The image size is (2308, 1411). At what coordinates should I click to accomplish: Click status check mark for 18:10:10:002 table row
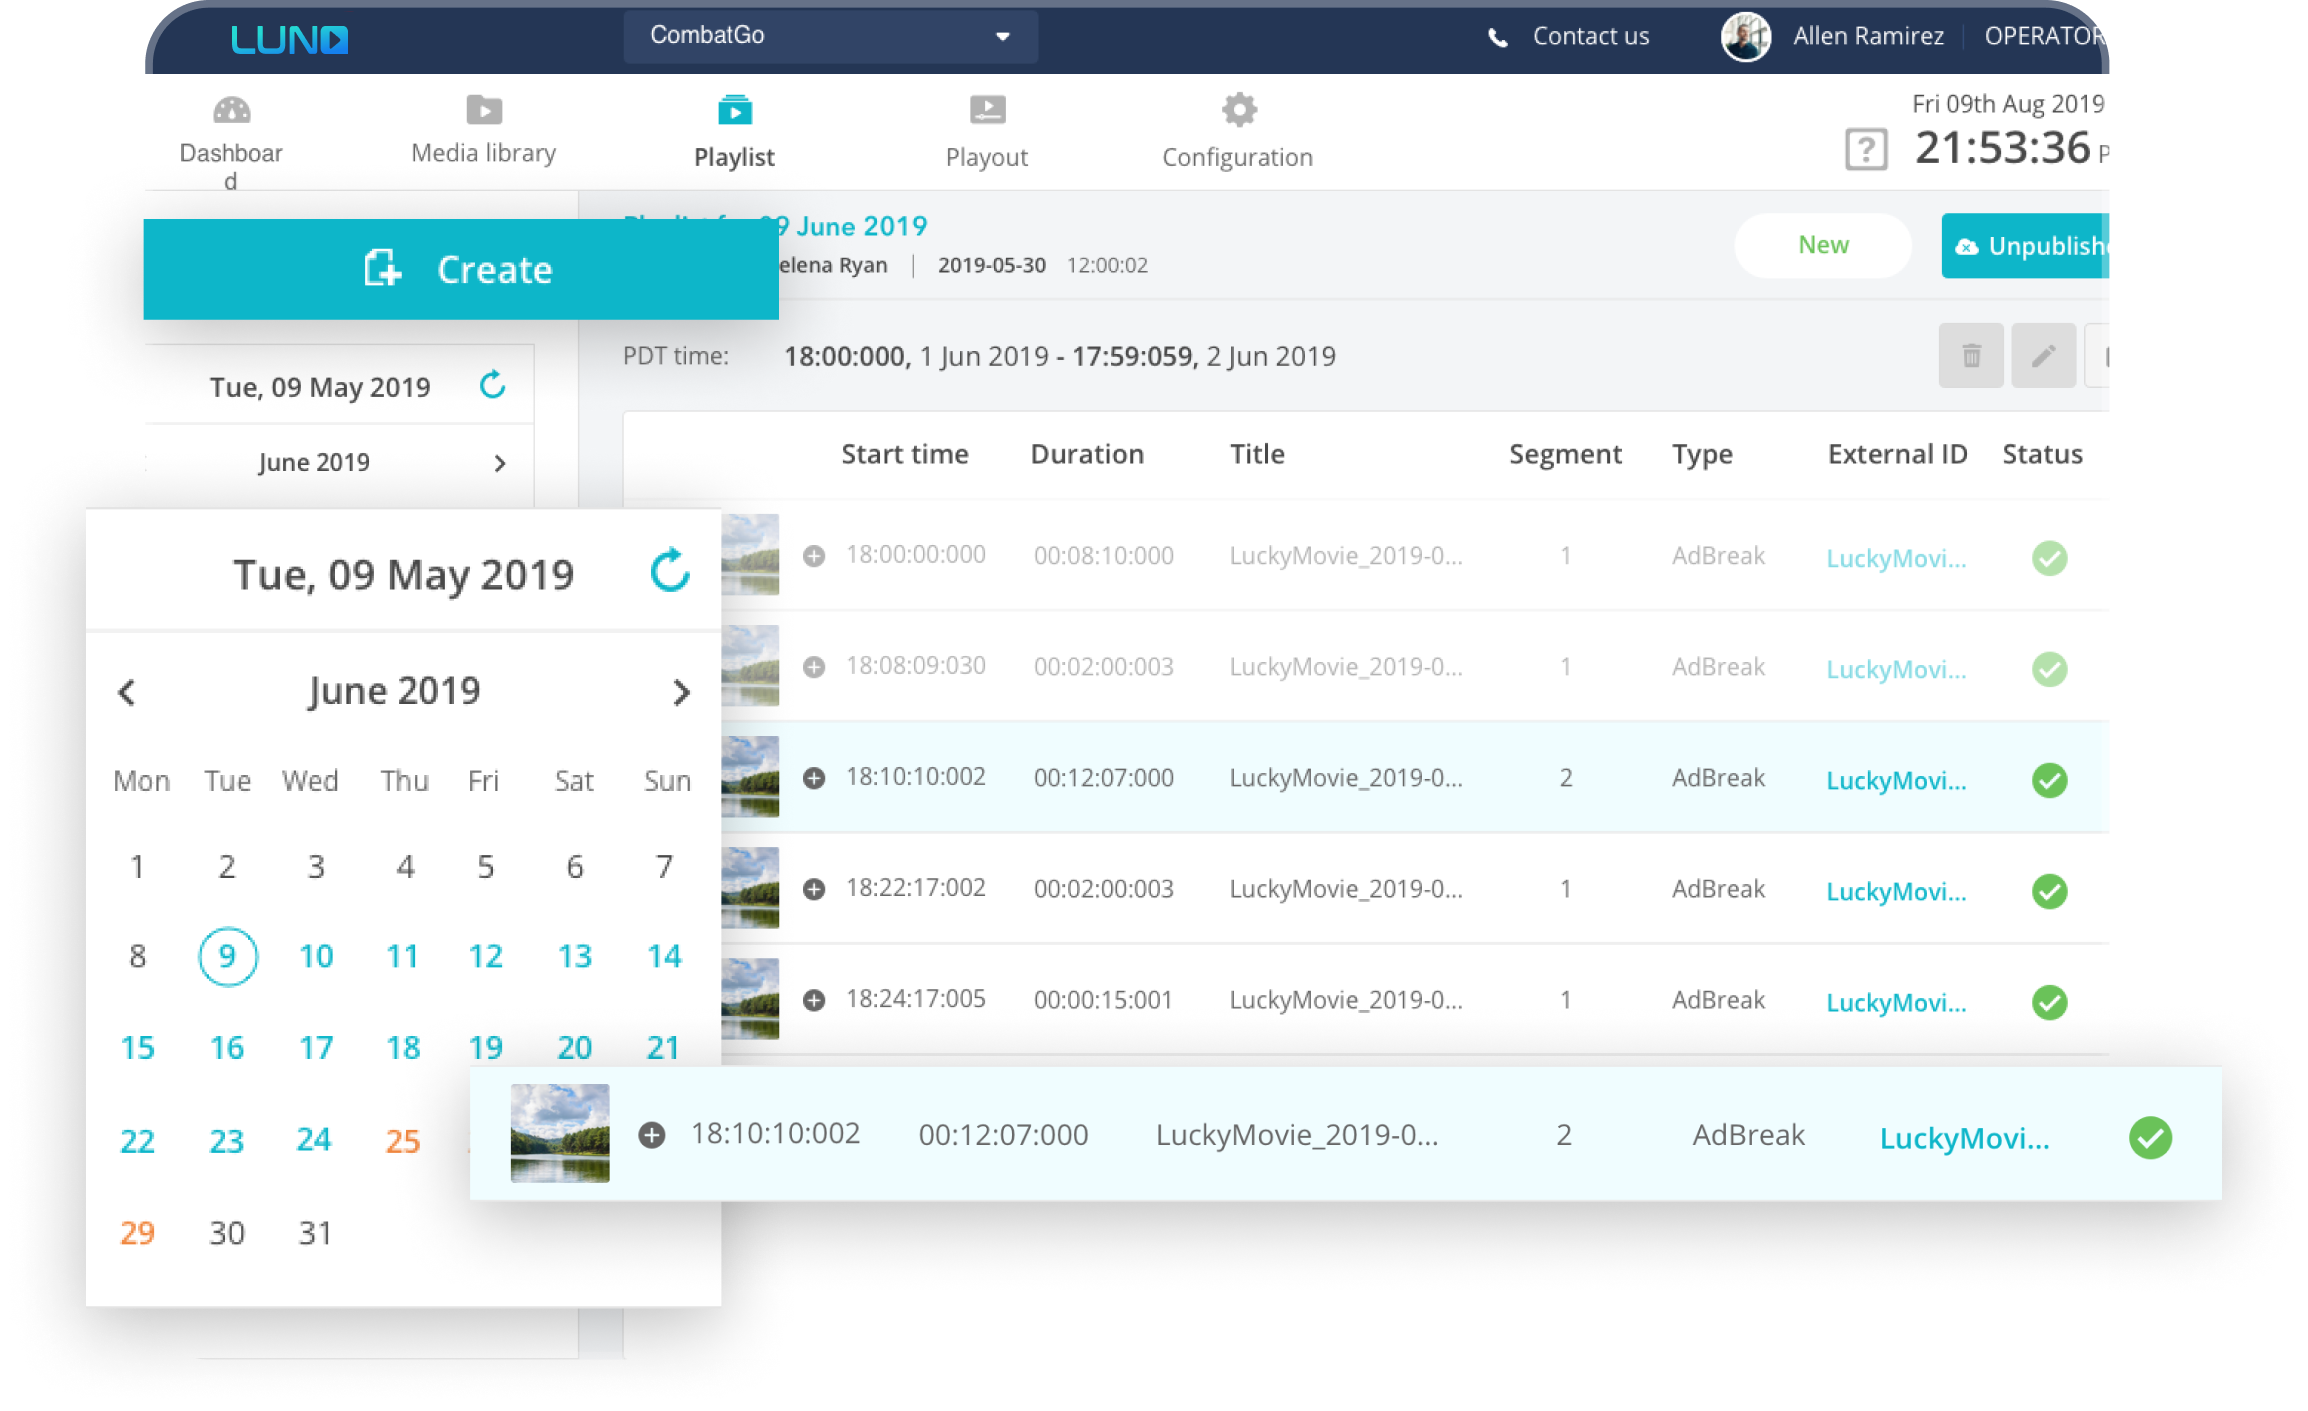(x=2050, y=780)
